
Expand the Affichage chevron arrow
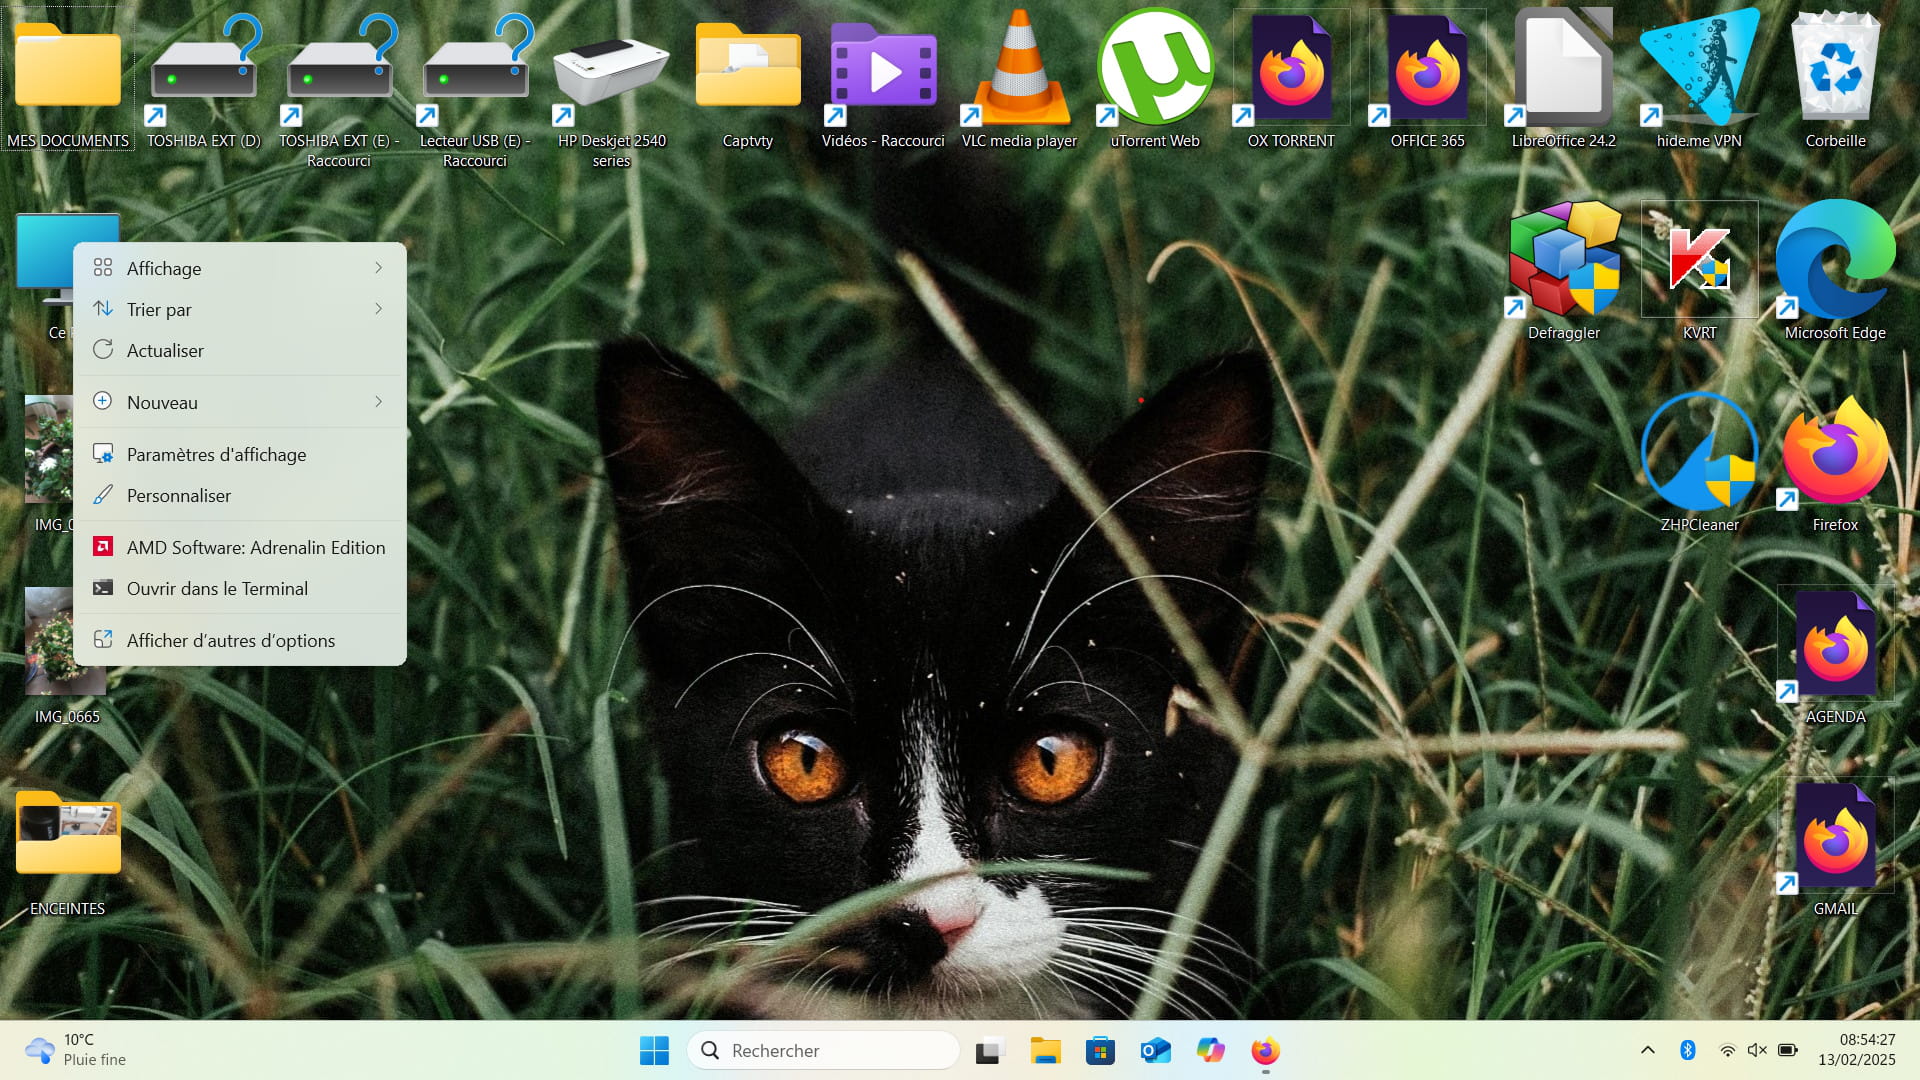point(378,267)
